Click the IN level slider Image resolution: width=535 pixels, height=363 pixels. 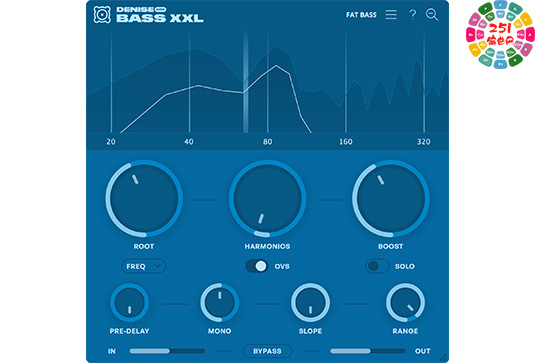pyautogui.click(x=167, y=351)
